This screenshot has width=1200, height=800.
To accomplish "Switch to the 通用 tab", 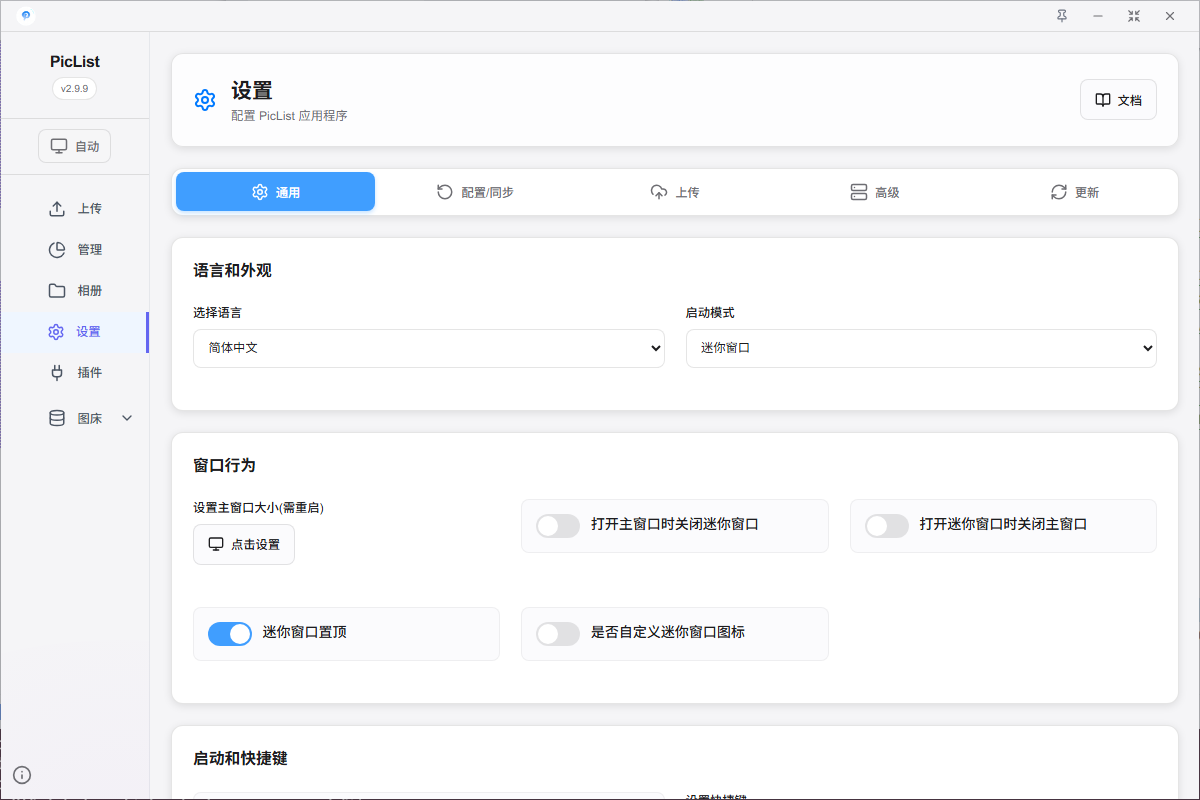I will [275, 192].
